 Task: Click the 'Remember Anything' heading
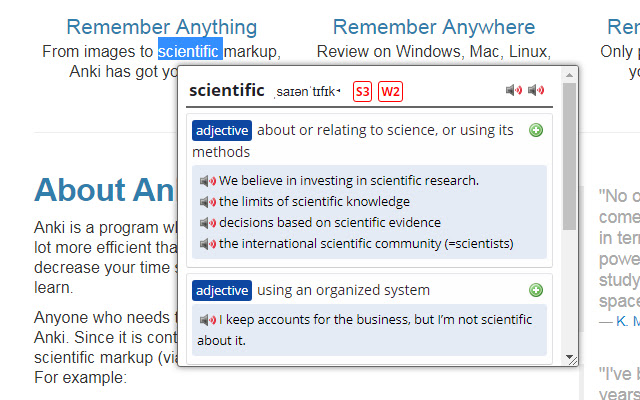[x=161, y=27]
